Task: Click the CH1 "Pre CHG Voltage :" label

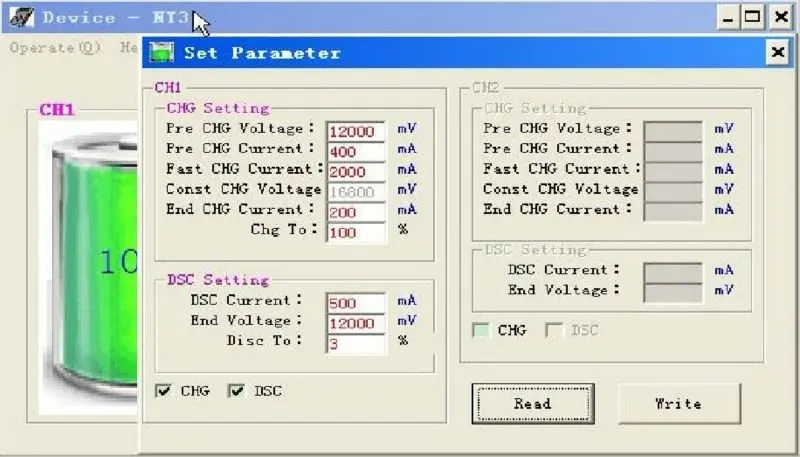Action: click(241, 128)
